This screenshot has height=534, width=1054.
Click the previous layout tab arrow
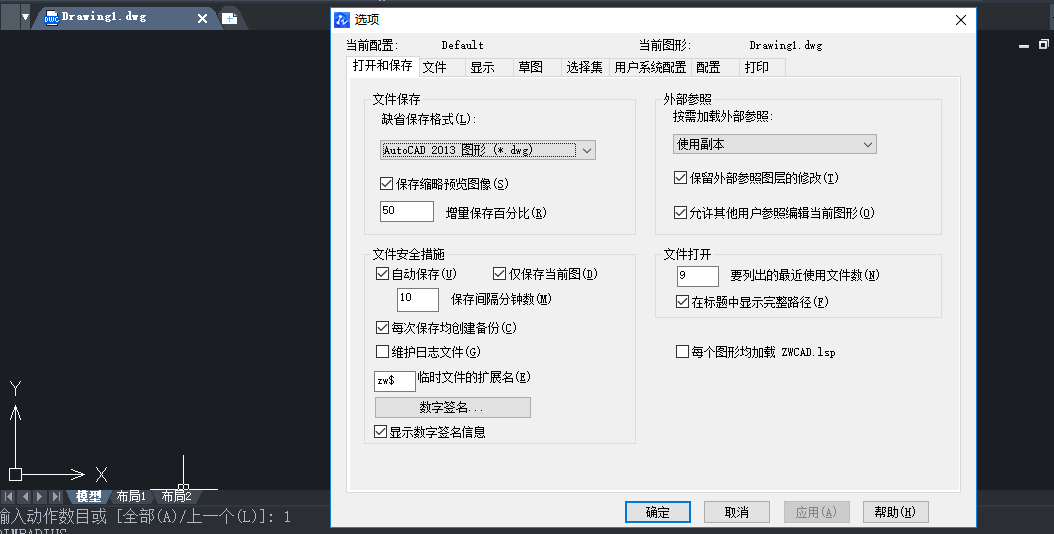pyautogui.click(x=25, y=496)
